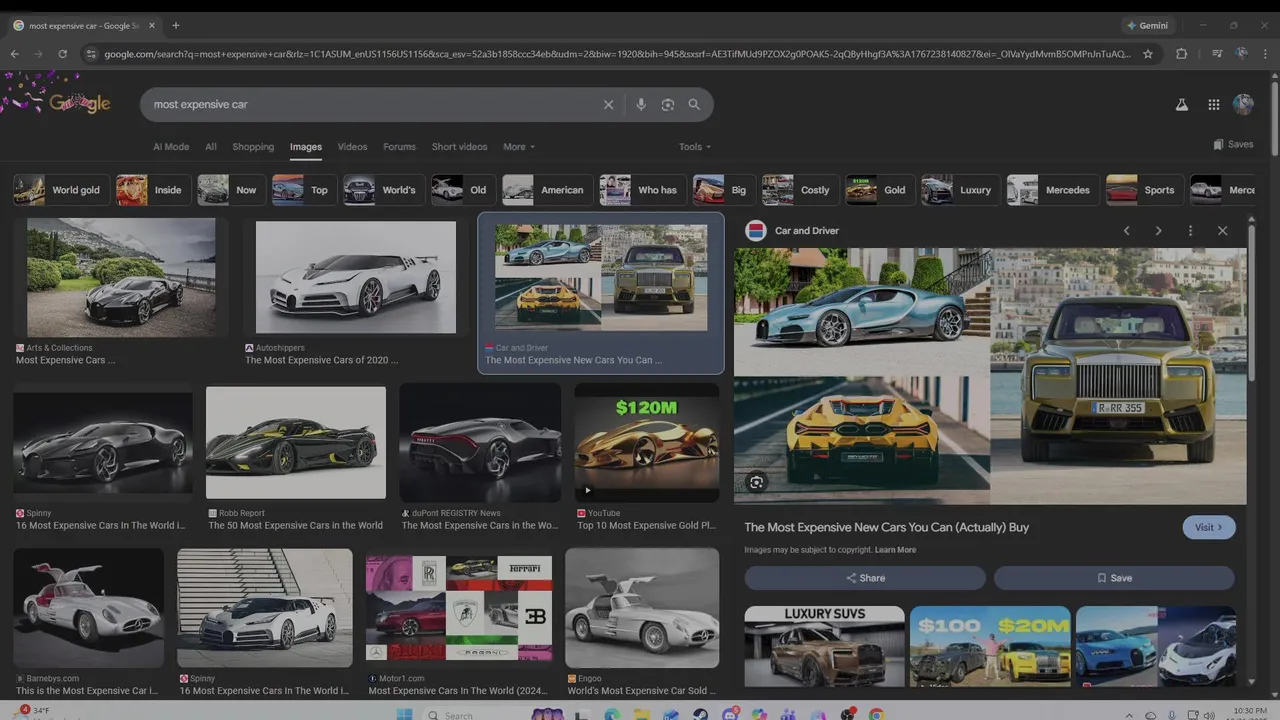Open the LUXURY SUVS related image

point(824,646)
